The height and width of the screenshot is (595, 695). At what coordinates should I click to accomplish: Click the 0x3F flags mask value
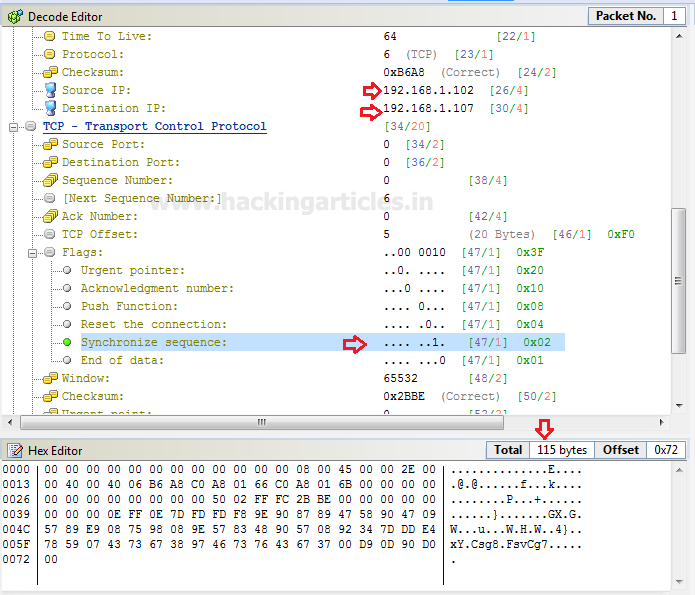click(x=530, y=252)
